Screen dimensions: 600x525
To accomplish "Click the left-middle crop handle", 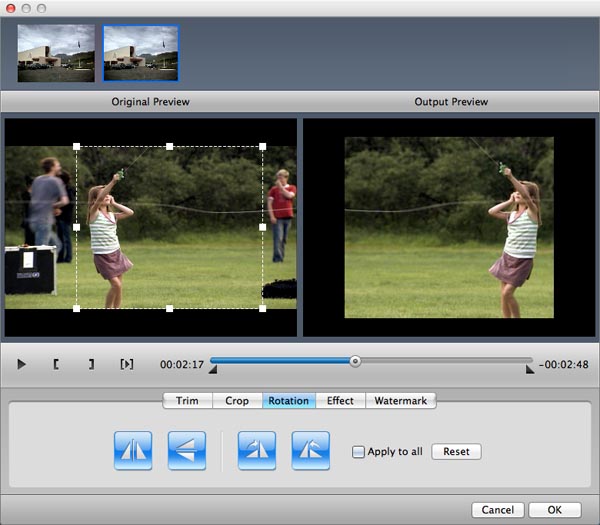I will (x=77, y=227).
